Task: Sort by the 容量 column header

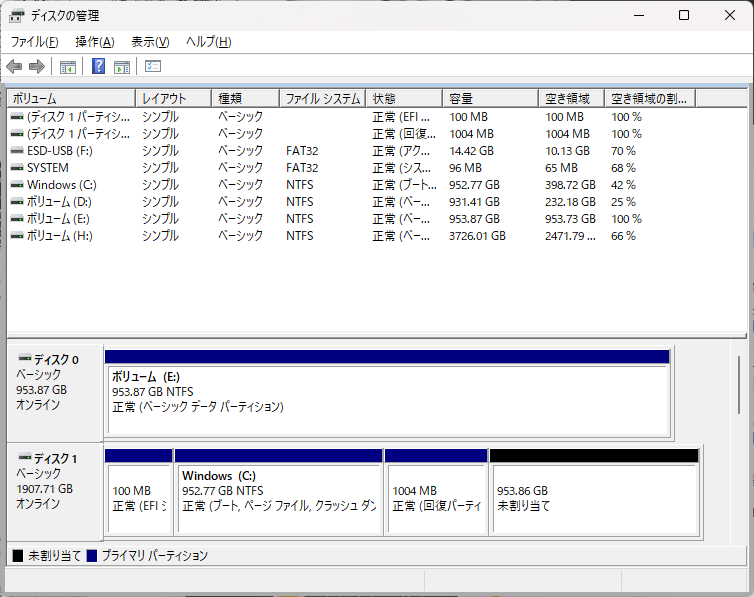Action: coord(490,99)
